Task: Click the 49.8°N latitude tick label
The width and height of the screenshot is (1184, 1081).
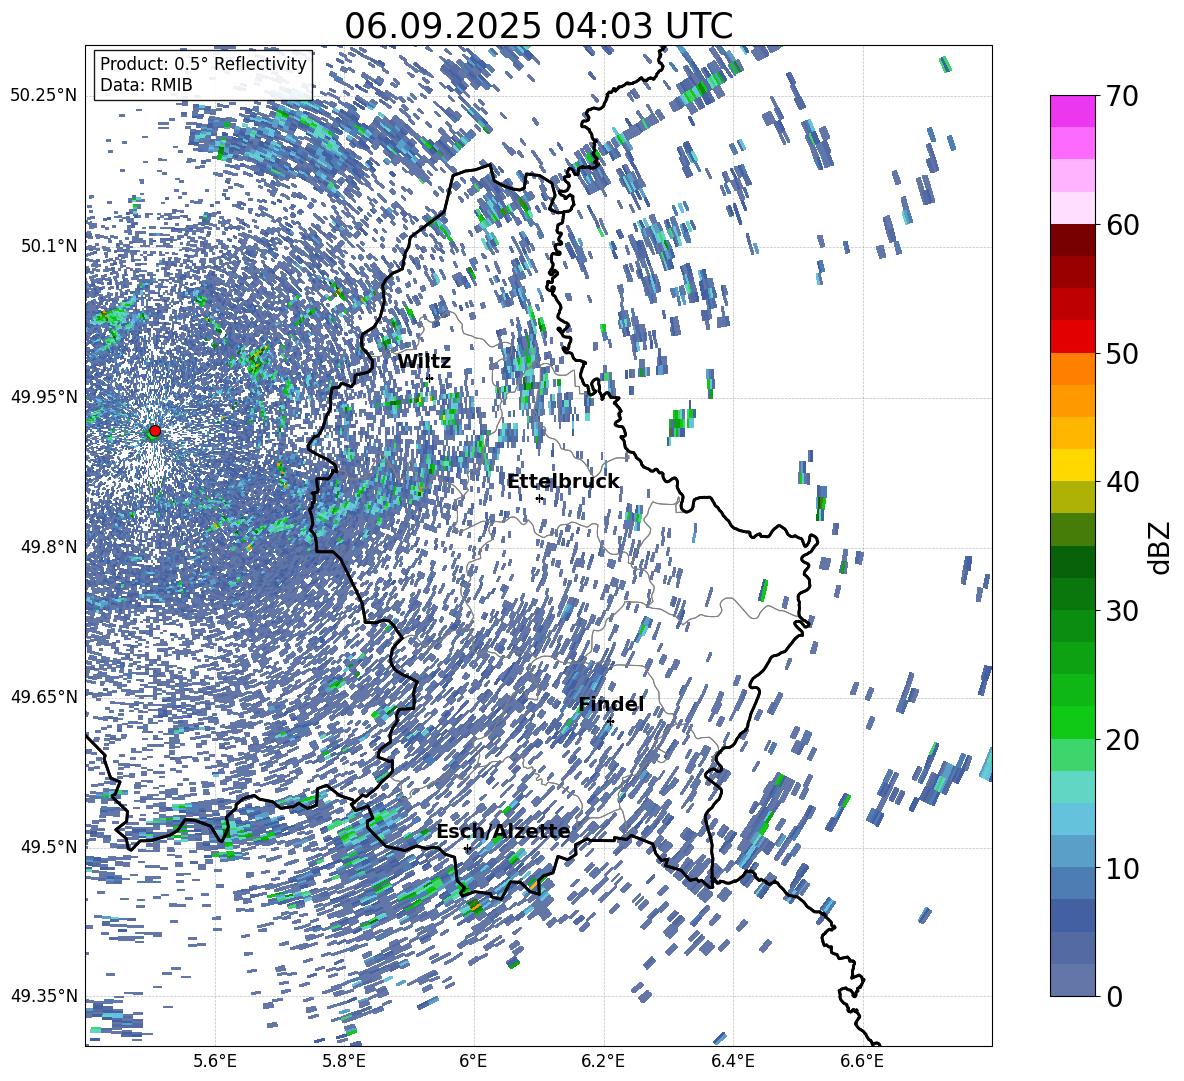Action: [49, 546]
